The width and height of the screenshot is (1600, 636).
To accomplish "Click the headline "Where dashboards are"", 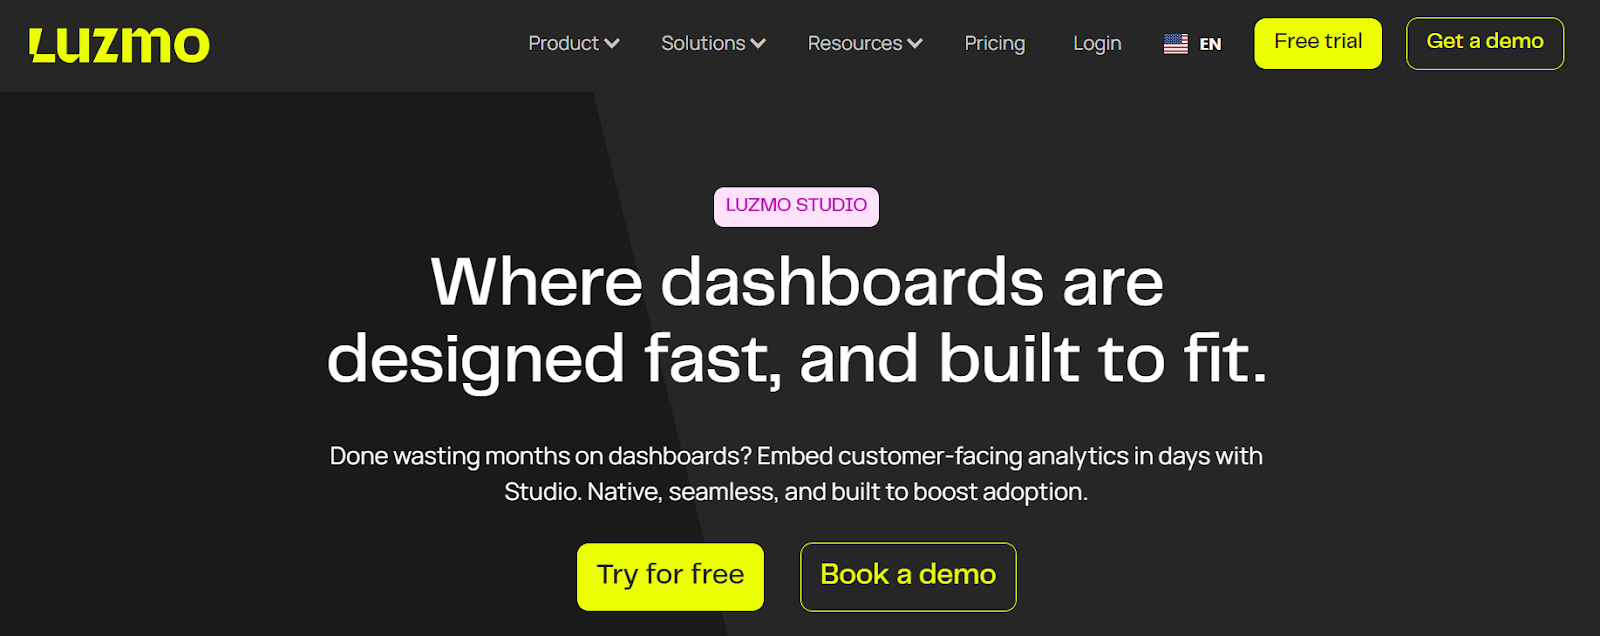I will (x=797, y=281).
